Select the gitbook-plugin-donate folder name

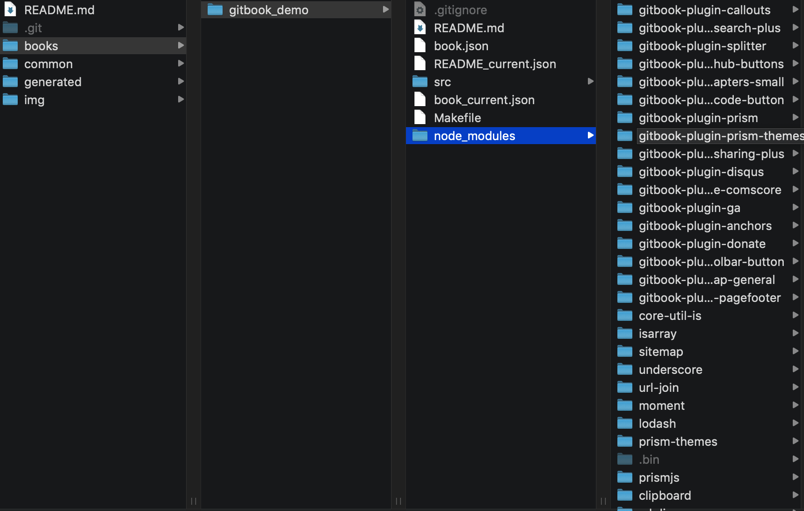[x=701, y=243]
